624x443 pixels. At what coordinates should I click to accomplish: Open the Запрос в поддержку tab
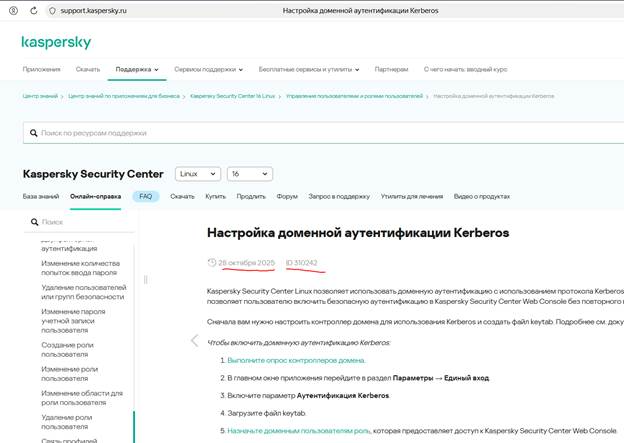point(339,196)
